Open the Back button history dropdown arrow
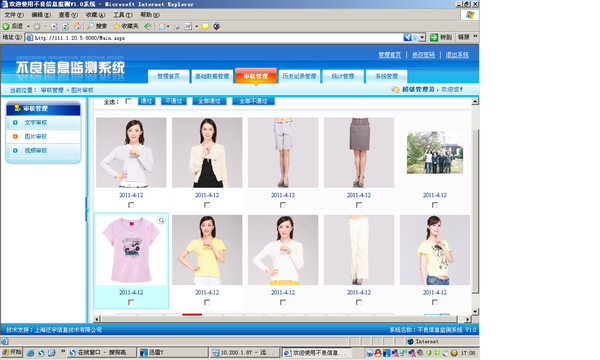Viewport: 600px width, 360px height. pos(28,26)
